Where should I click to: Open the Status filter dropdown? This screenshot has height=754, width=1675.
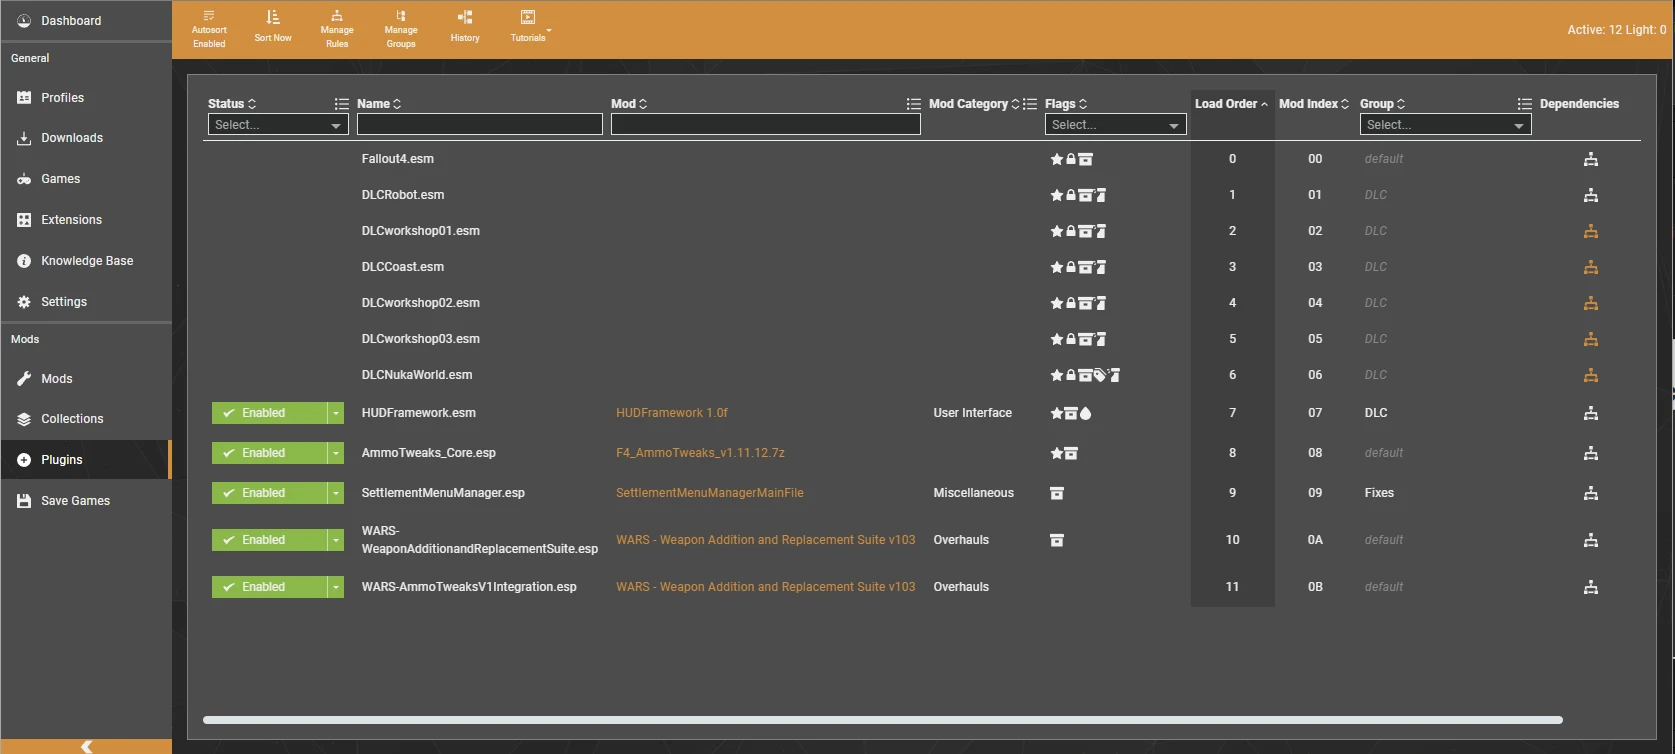pyautogui.click(x=278, y=125)
